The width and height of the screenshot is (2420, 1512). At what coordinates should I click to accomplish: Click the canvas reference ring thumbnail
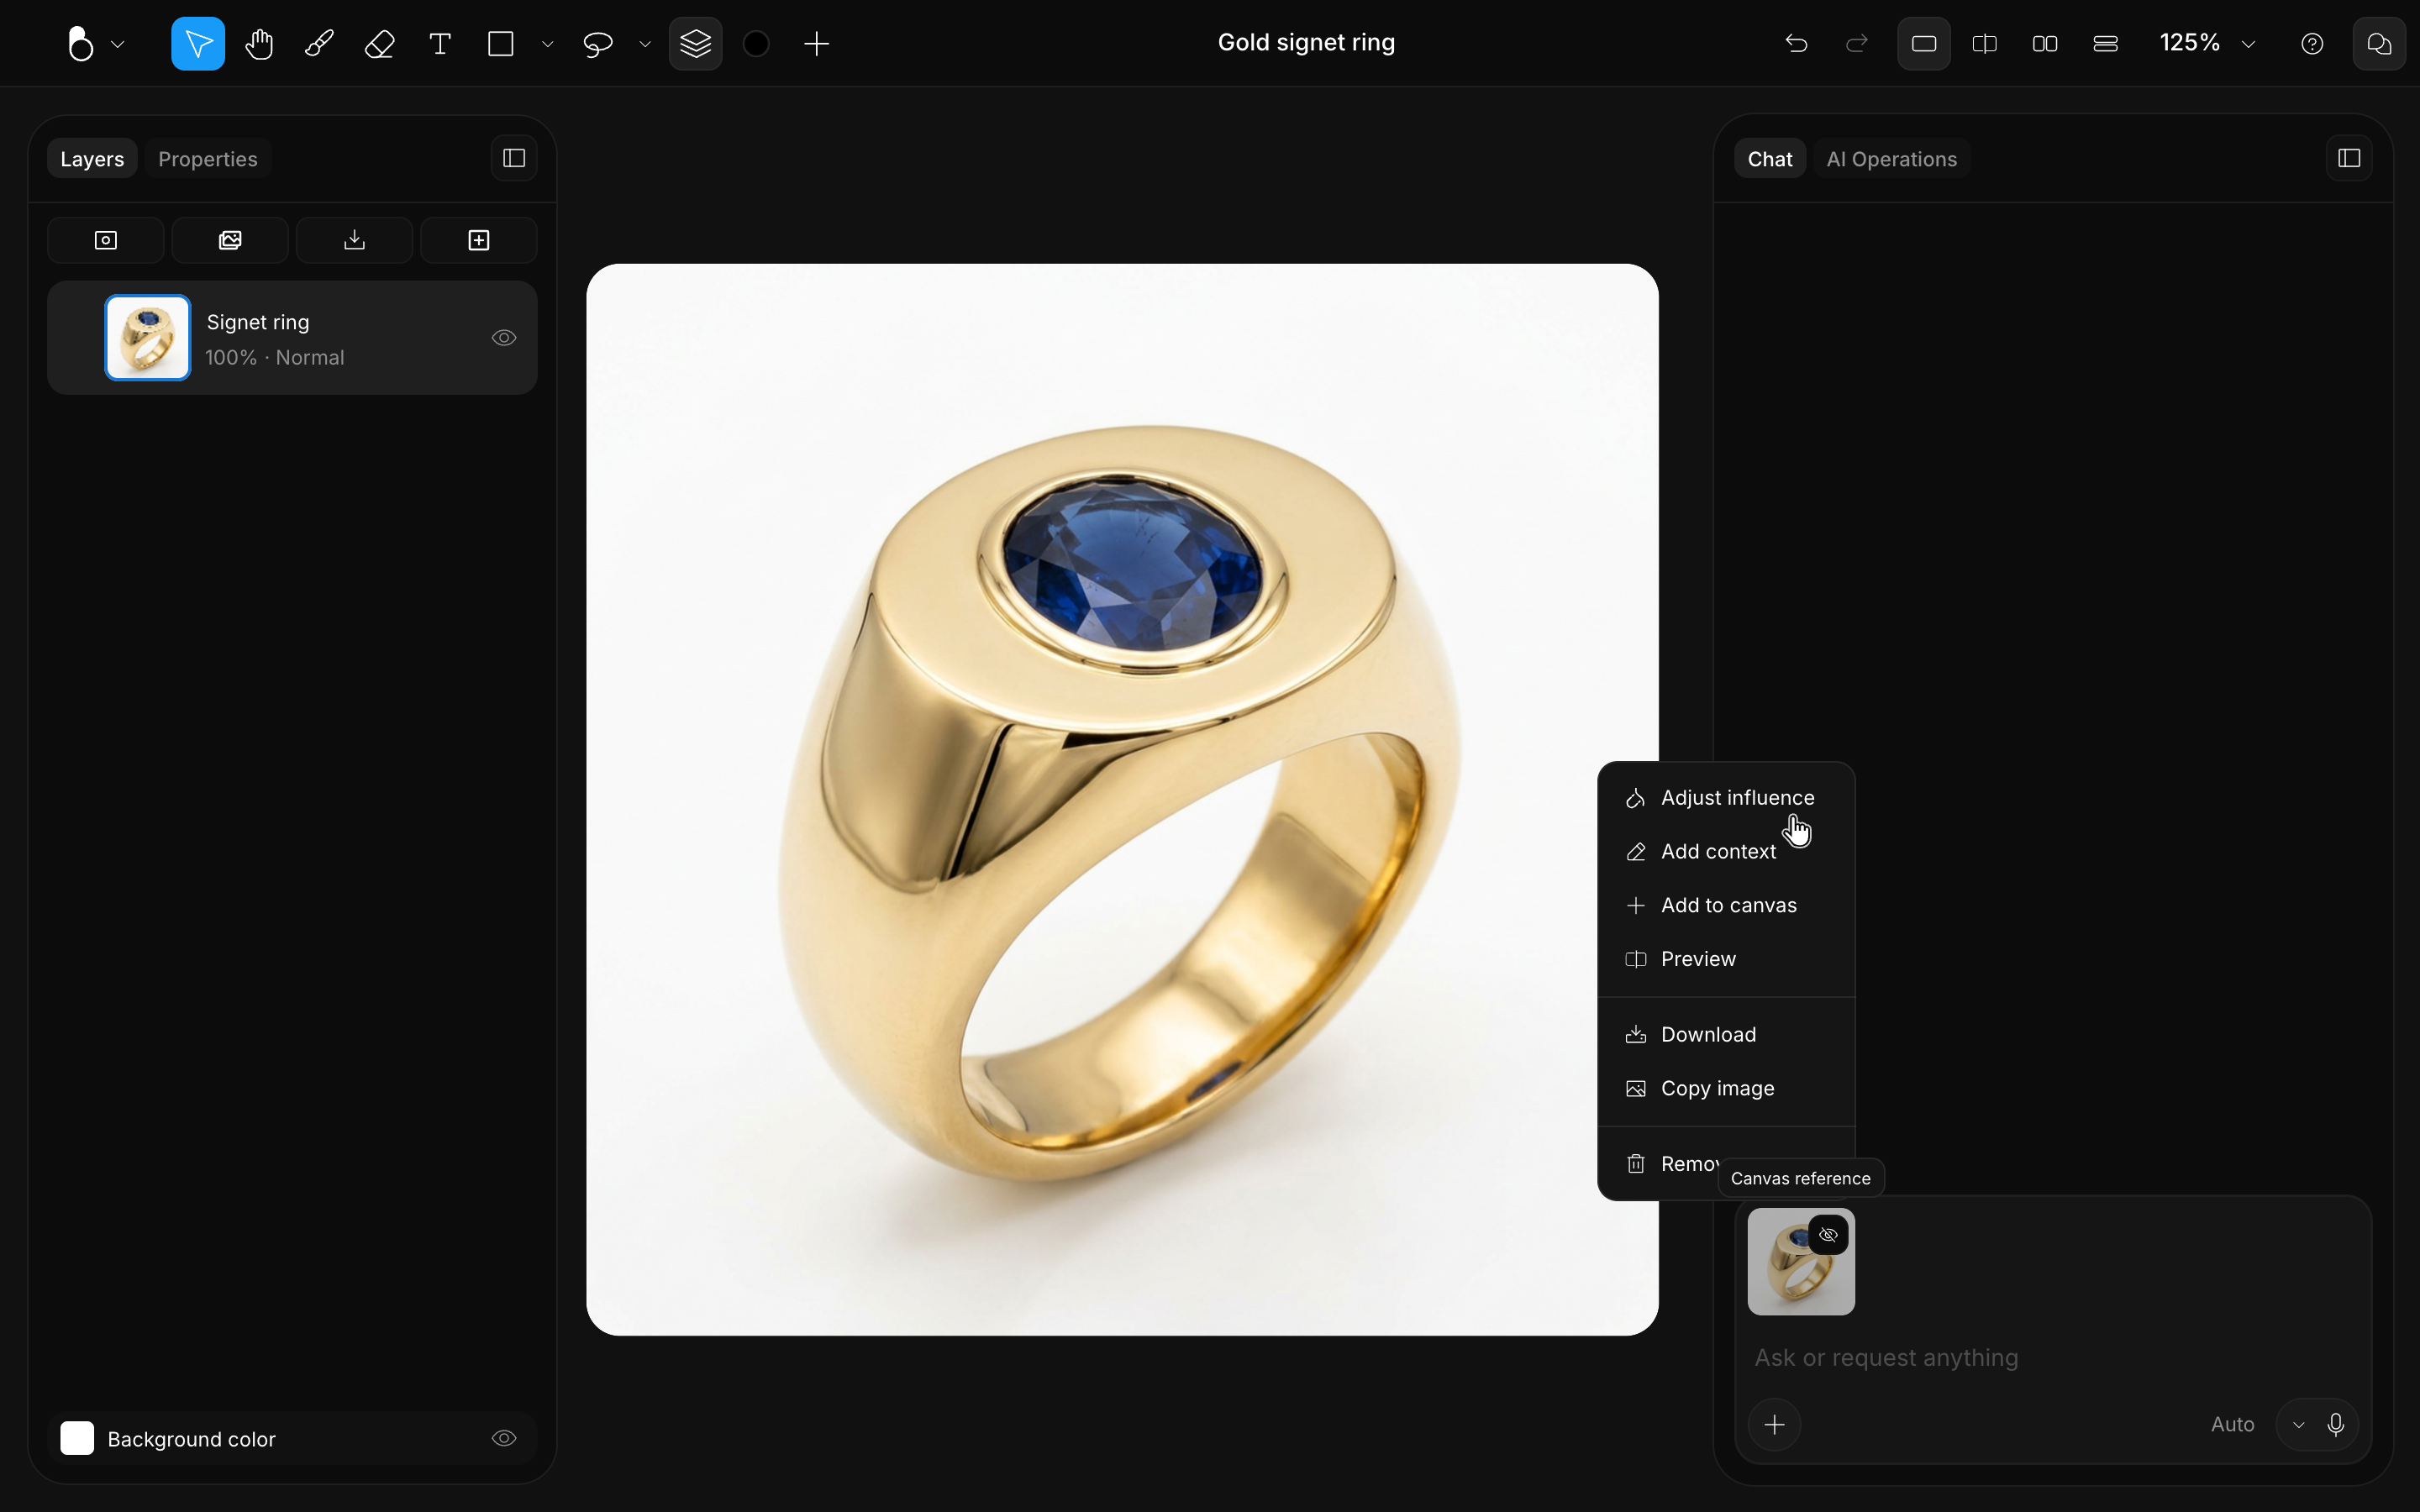click(1801, 1262)
